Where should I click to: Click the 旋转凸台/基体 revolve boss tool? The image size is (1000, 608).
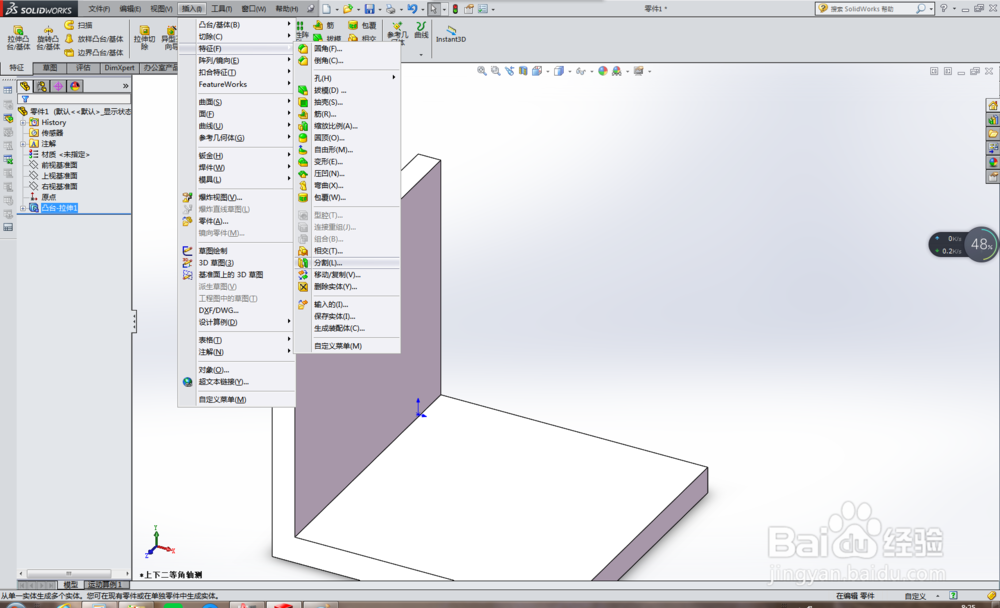(x=48, y=38)
